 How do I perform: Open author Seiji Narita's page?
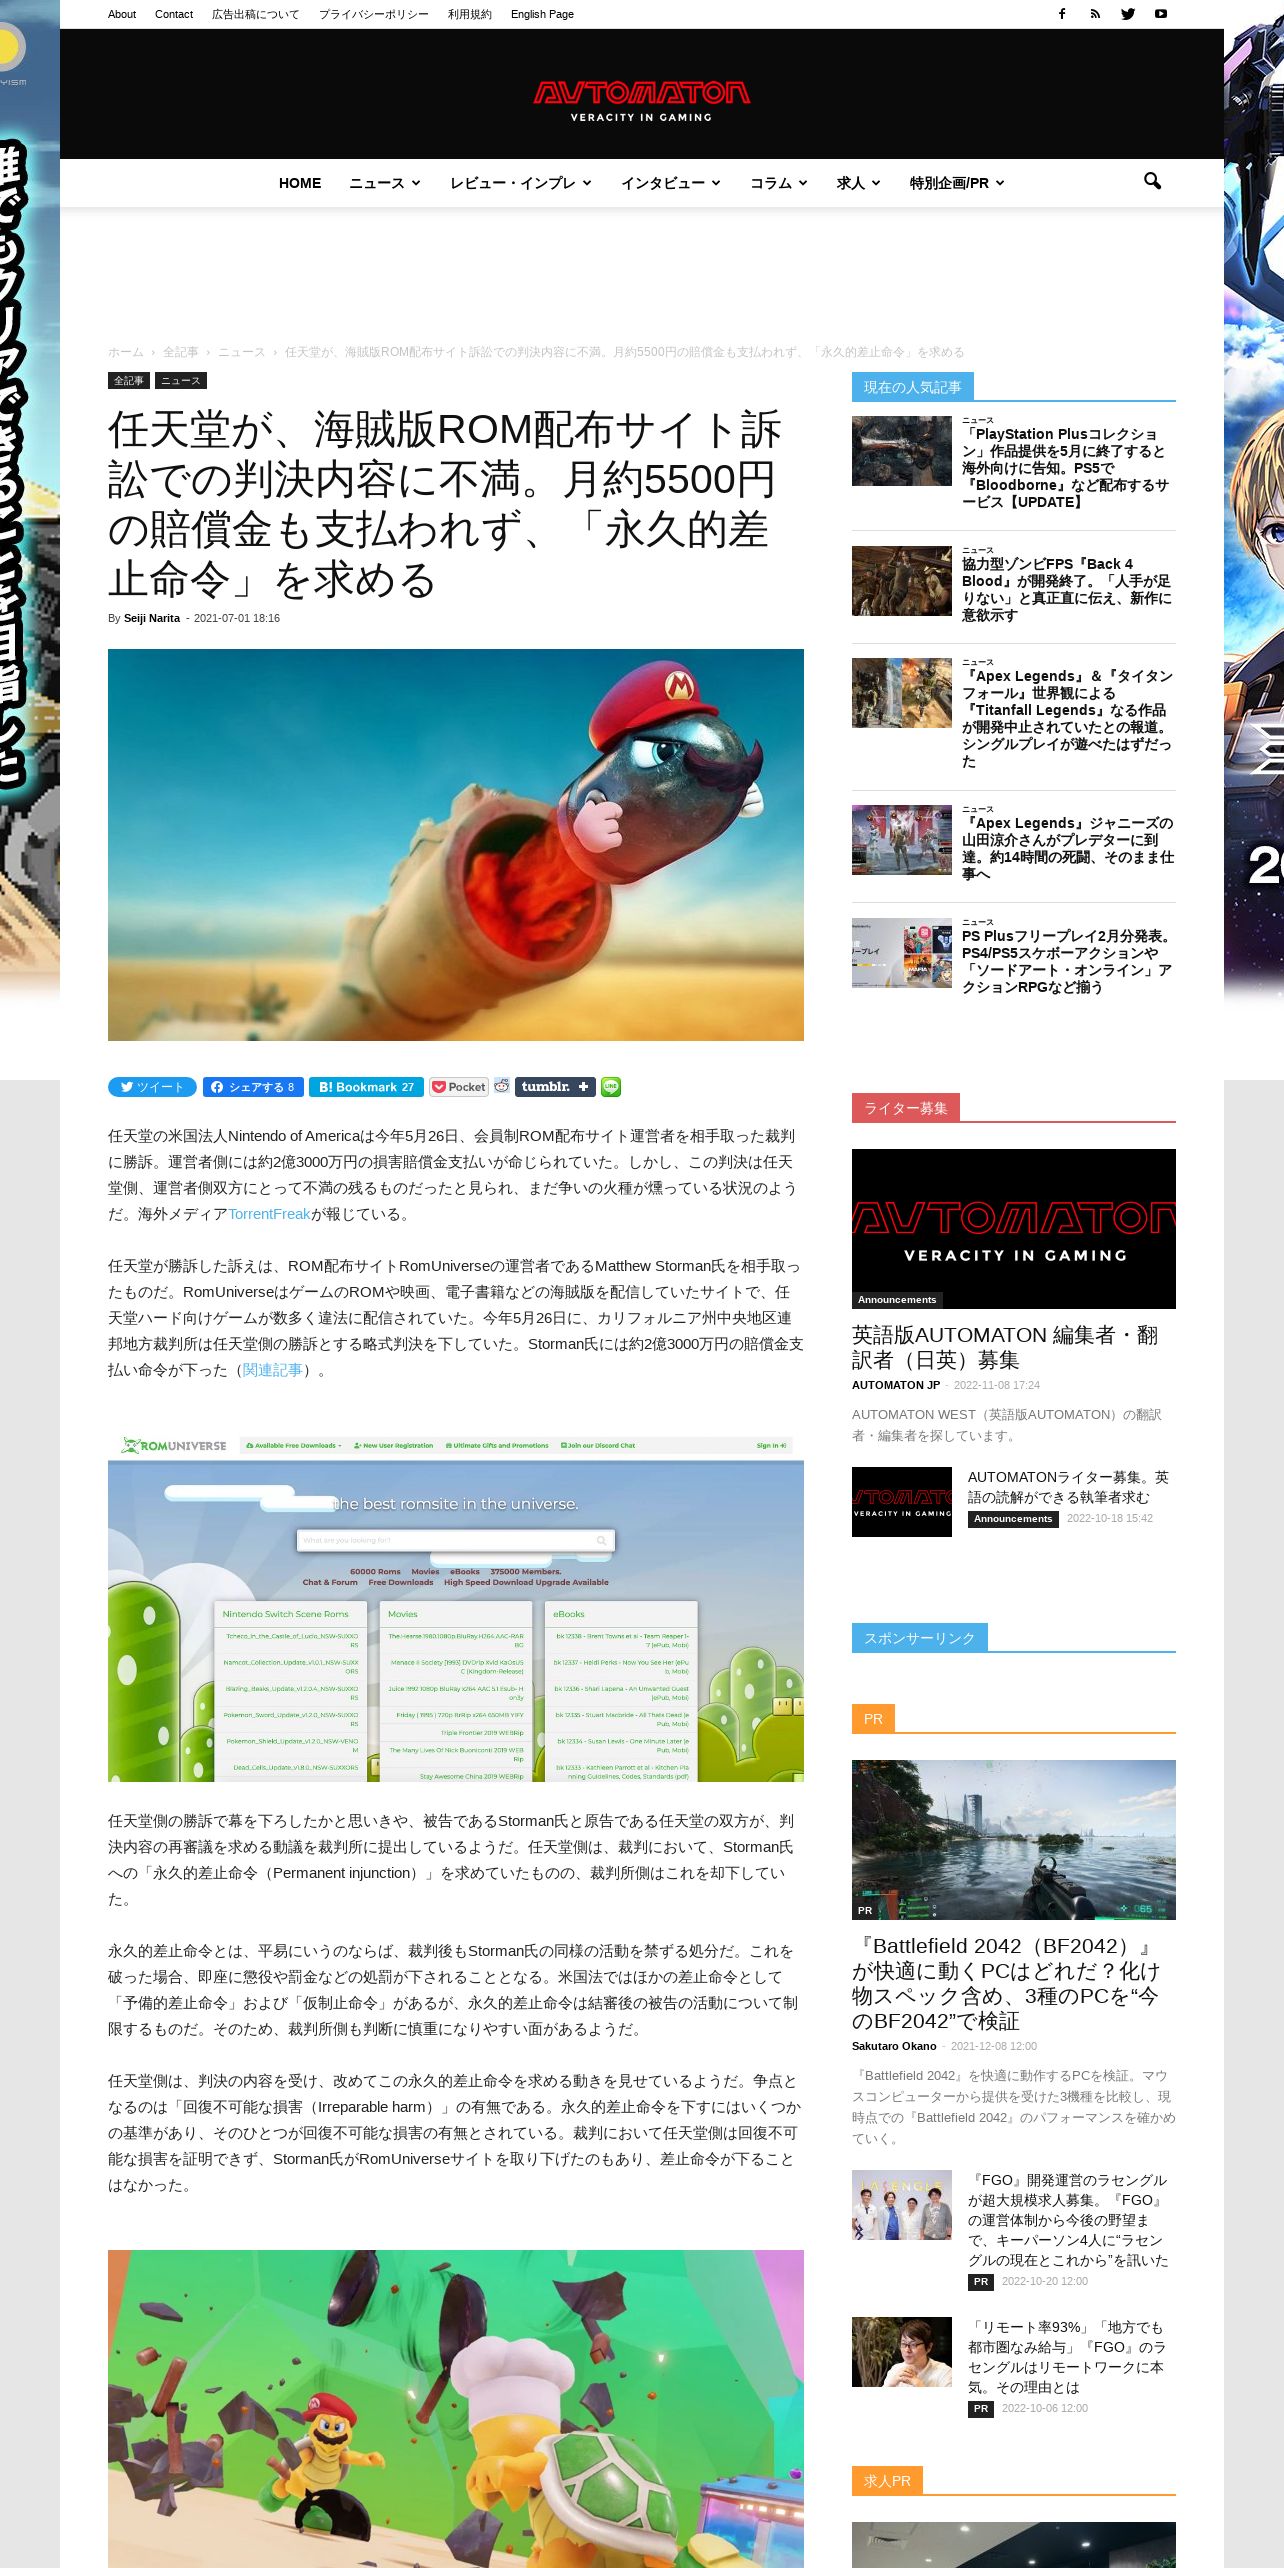(152, 618)
